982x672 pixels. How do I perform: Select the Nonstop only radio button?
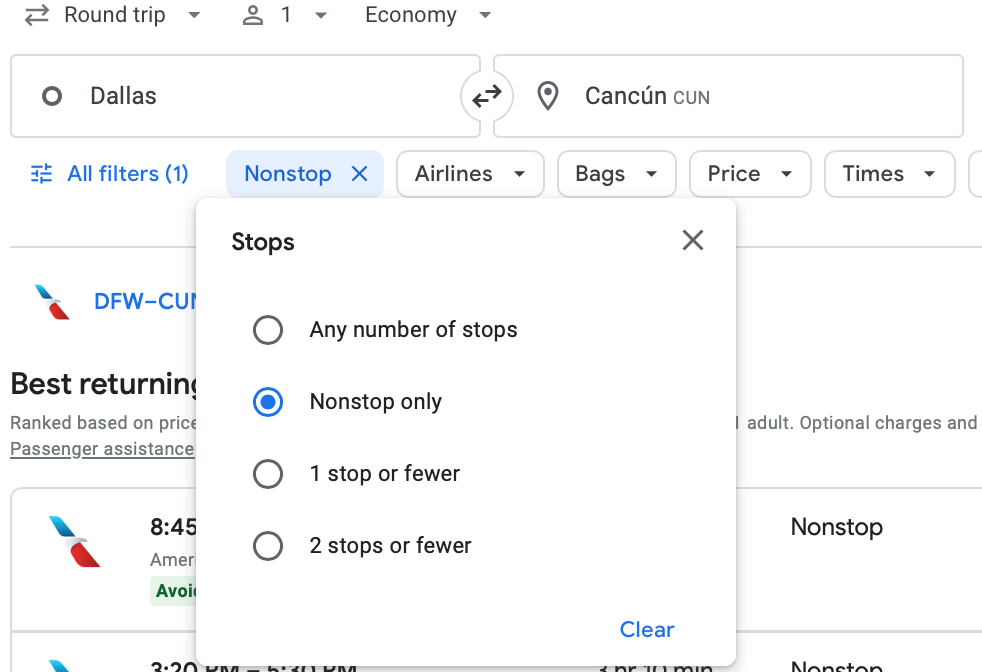268,402
